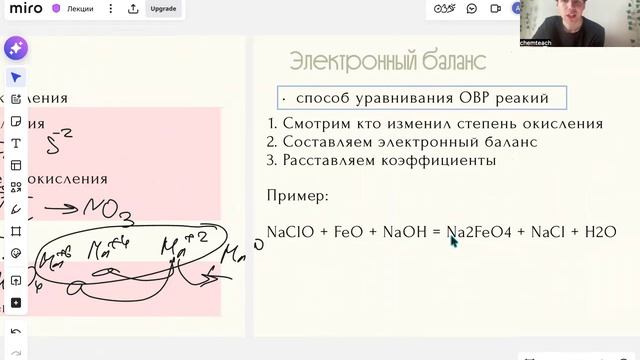Click the Upgrade button
640x360 pixels.
(163, 9)
